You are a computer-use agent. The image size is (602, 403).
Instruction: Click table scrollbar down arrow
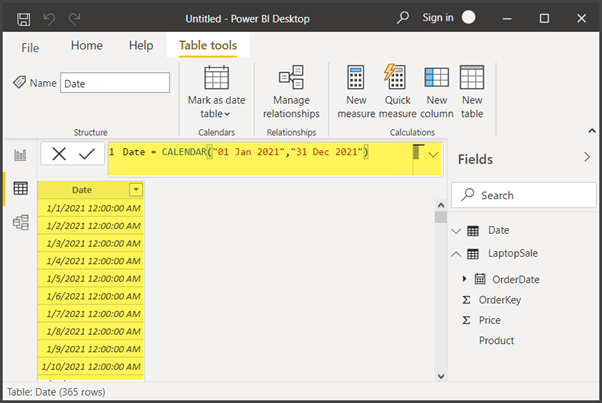(x=441, y=376)
